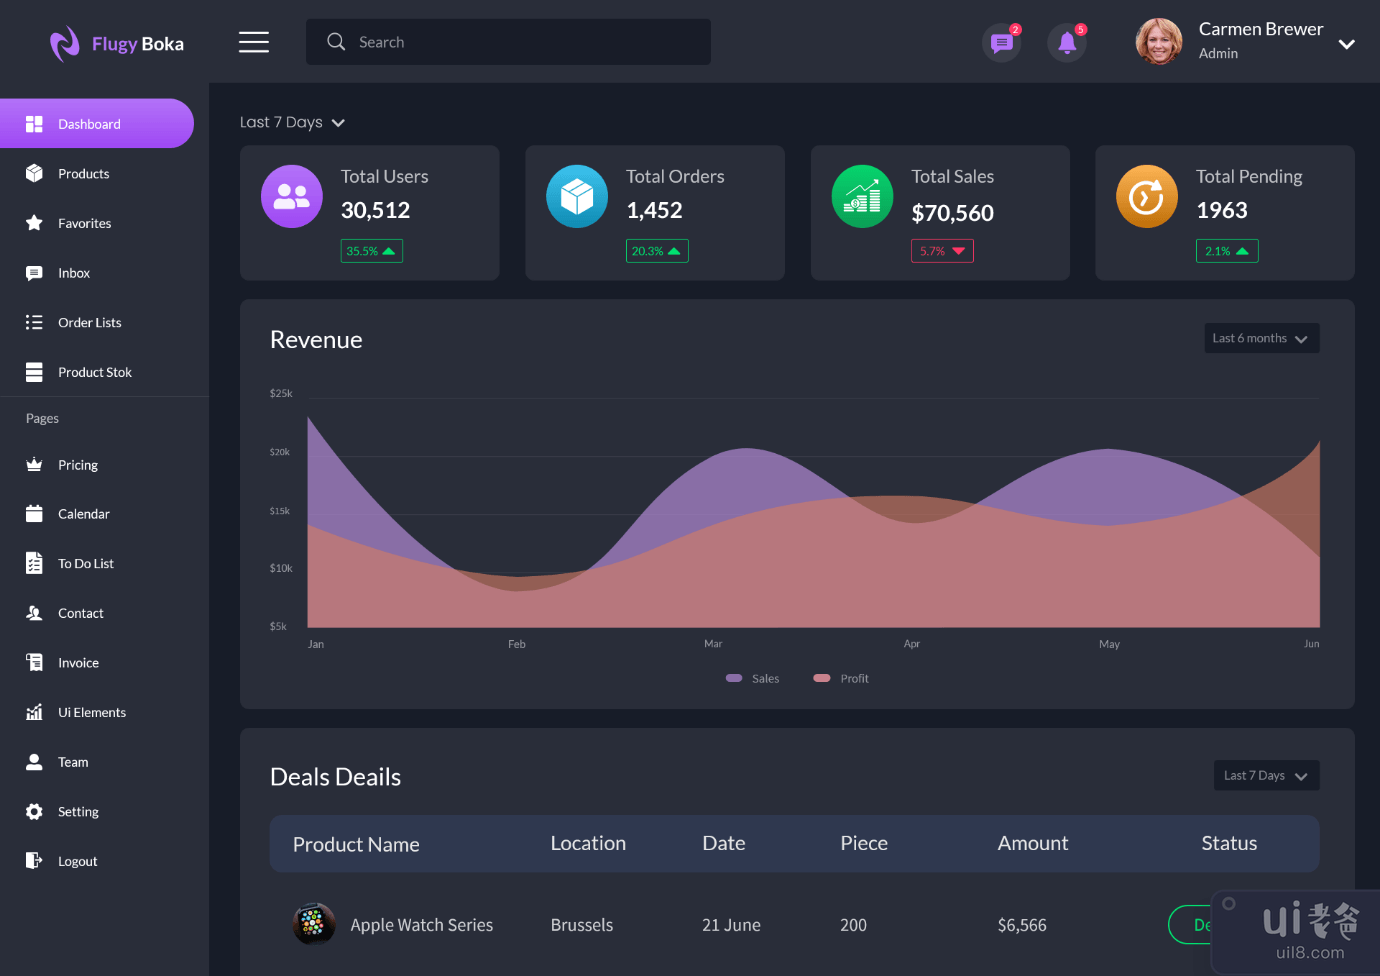Screen dimensions: 1380x976
Task: Toggle the Sales series in chart legend
Action: point(753,678)
